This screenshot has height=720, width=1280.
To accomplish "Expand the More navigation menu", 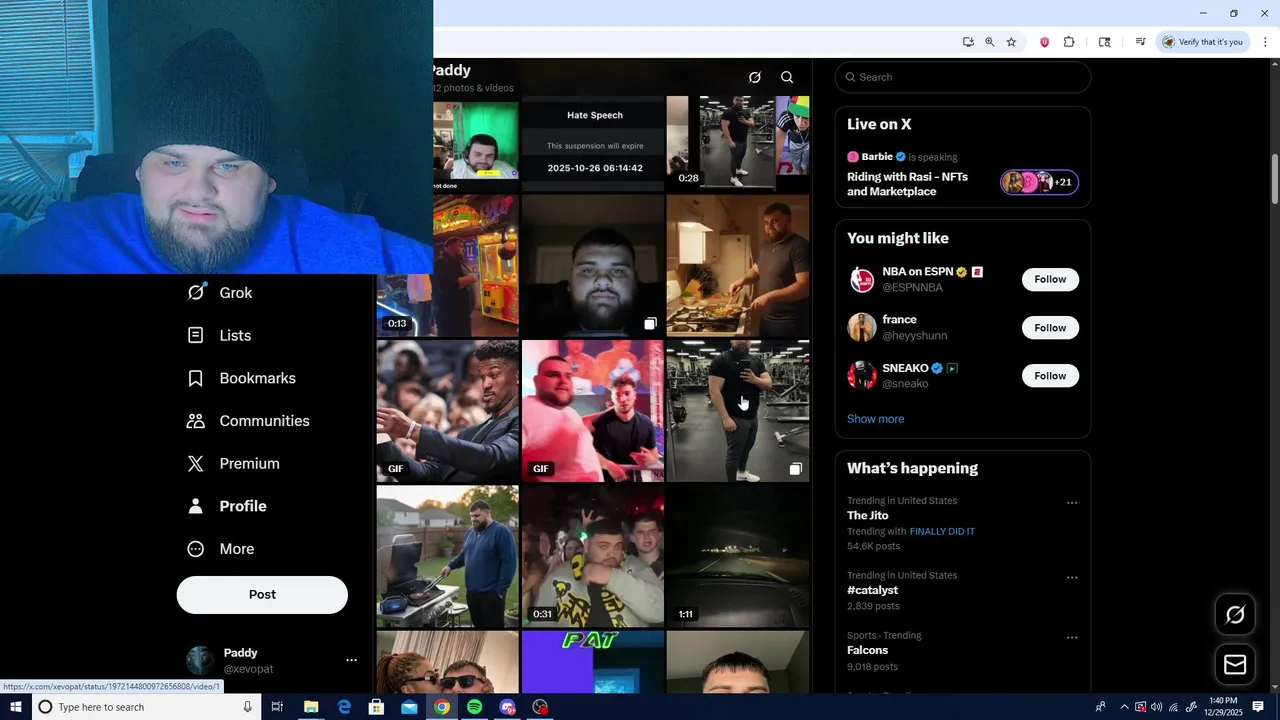I will (221, 549).
